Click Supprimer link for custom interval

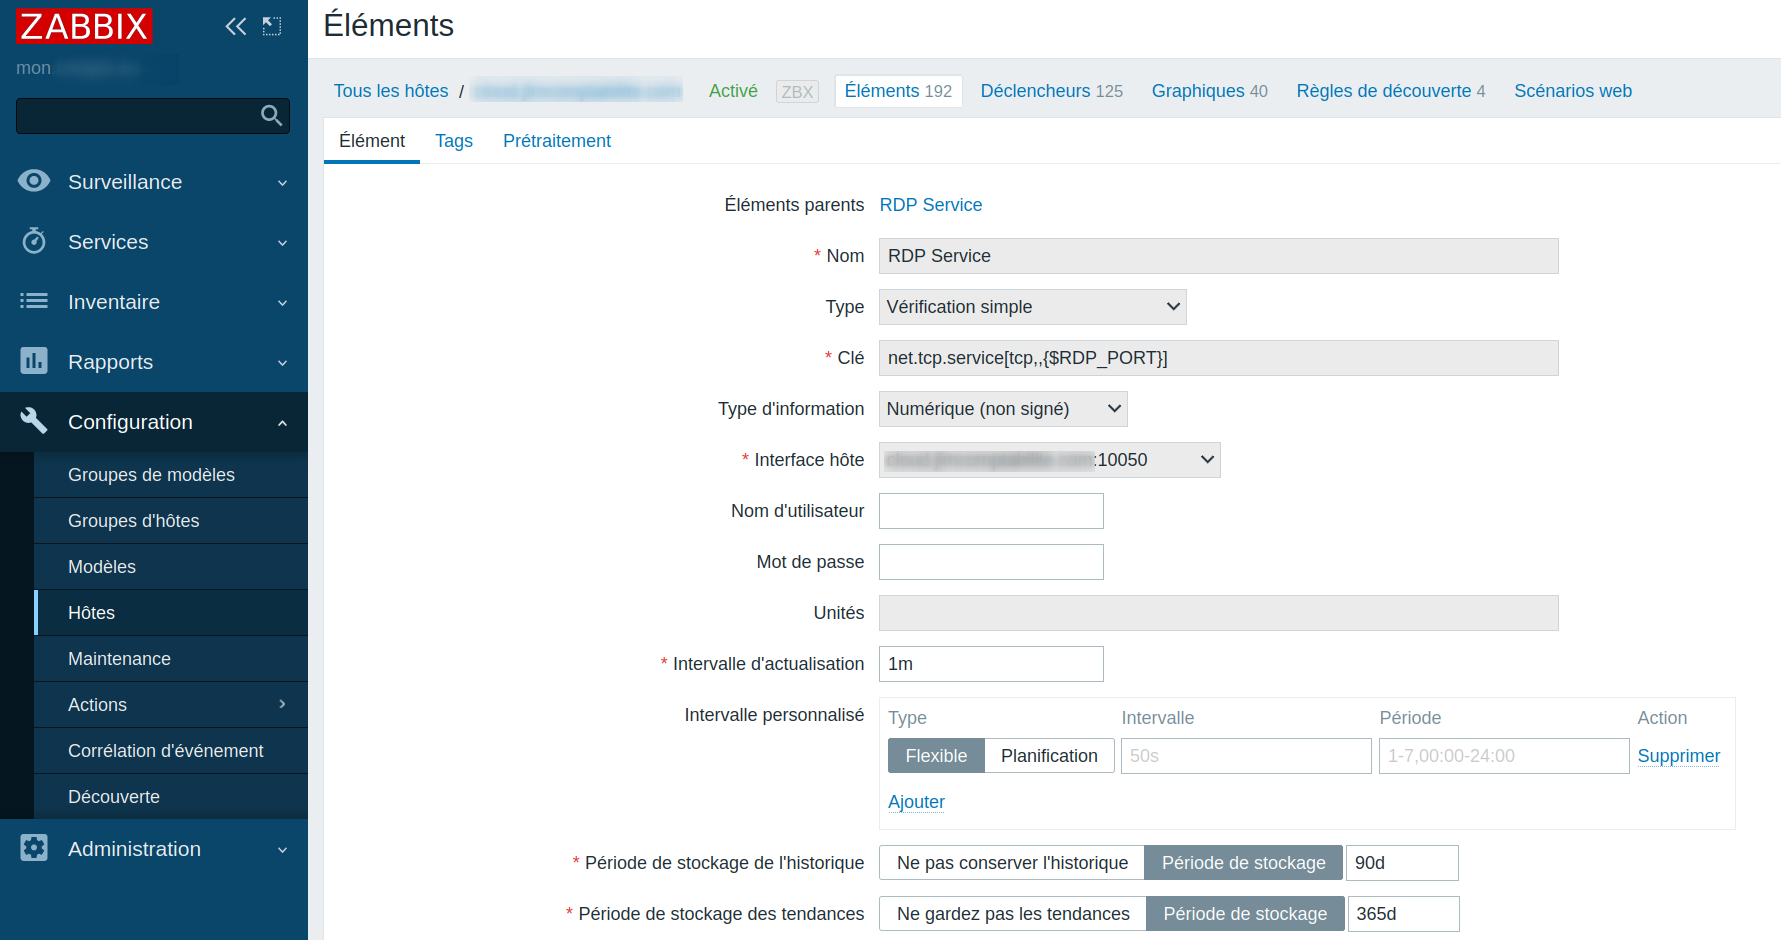[x=1678, y=756]
